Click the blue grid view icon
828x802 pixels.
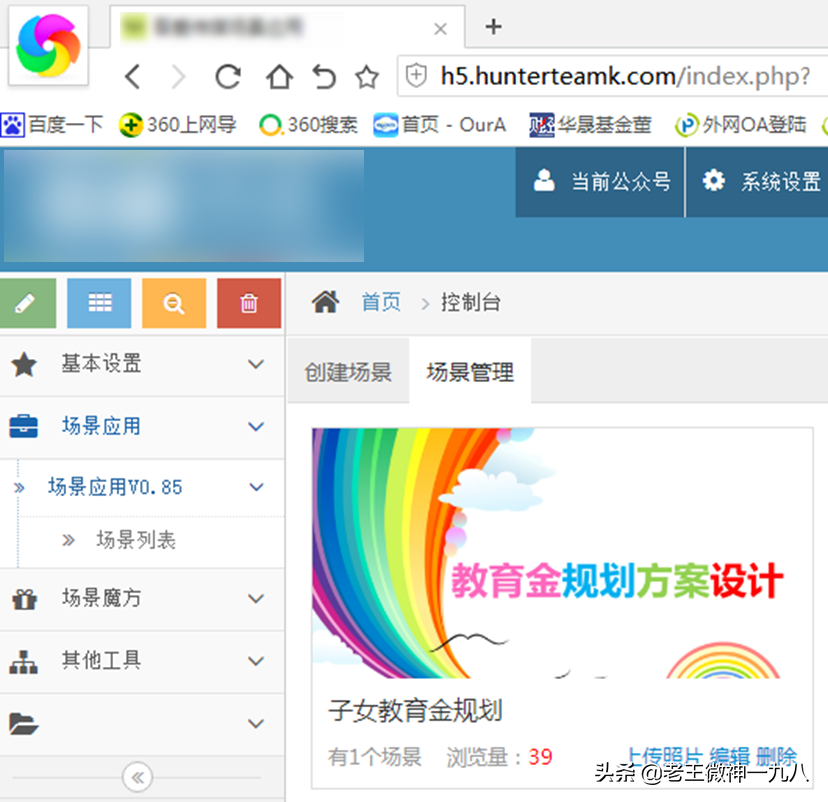coord(98,303)
